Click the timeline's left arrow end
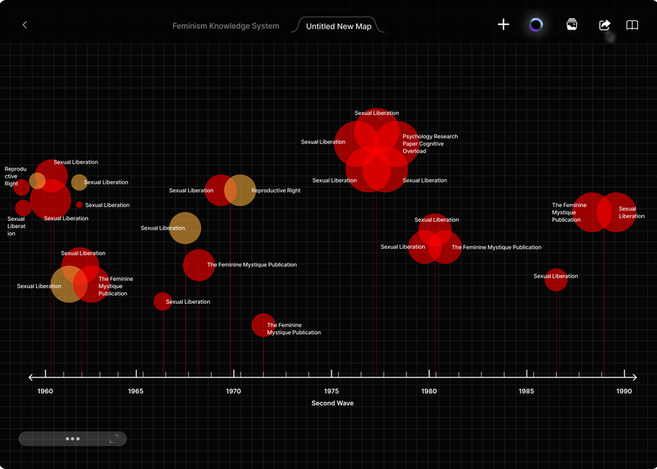This screenshot has width=657, height=469. pos(31,377)
